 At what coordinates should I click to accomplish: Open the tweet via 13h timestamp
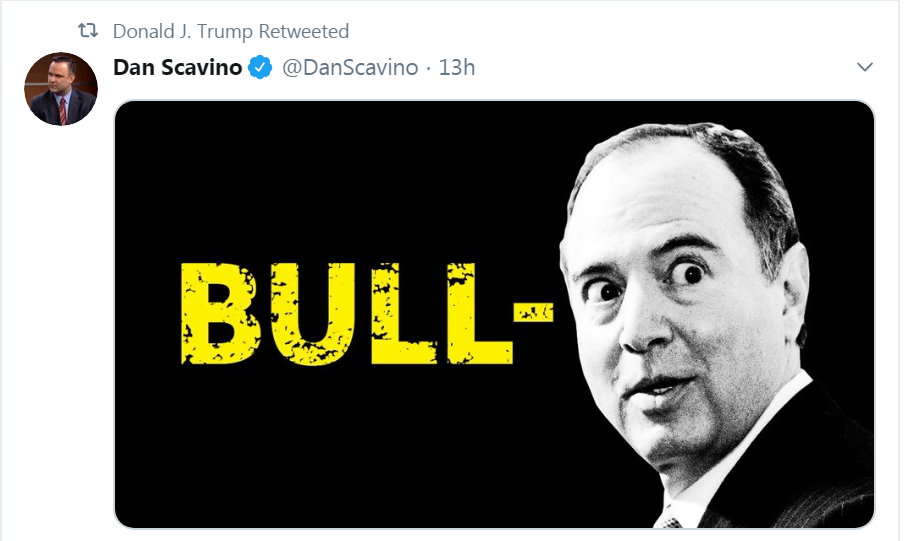[x=457, y=68]
